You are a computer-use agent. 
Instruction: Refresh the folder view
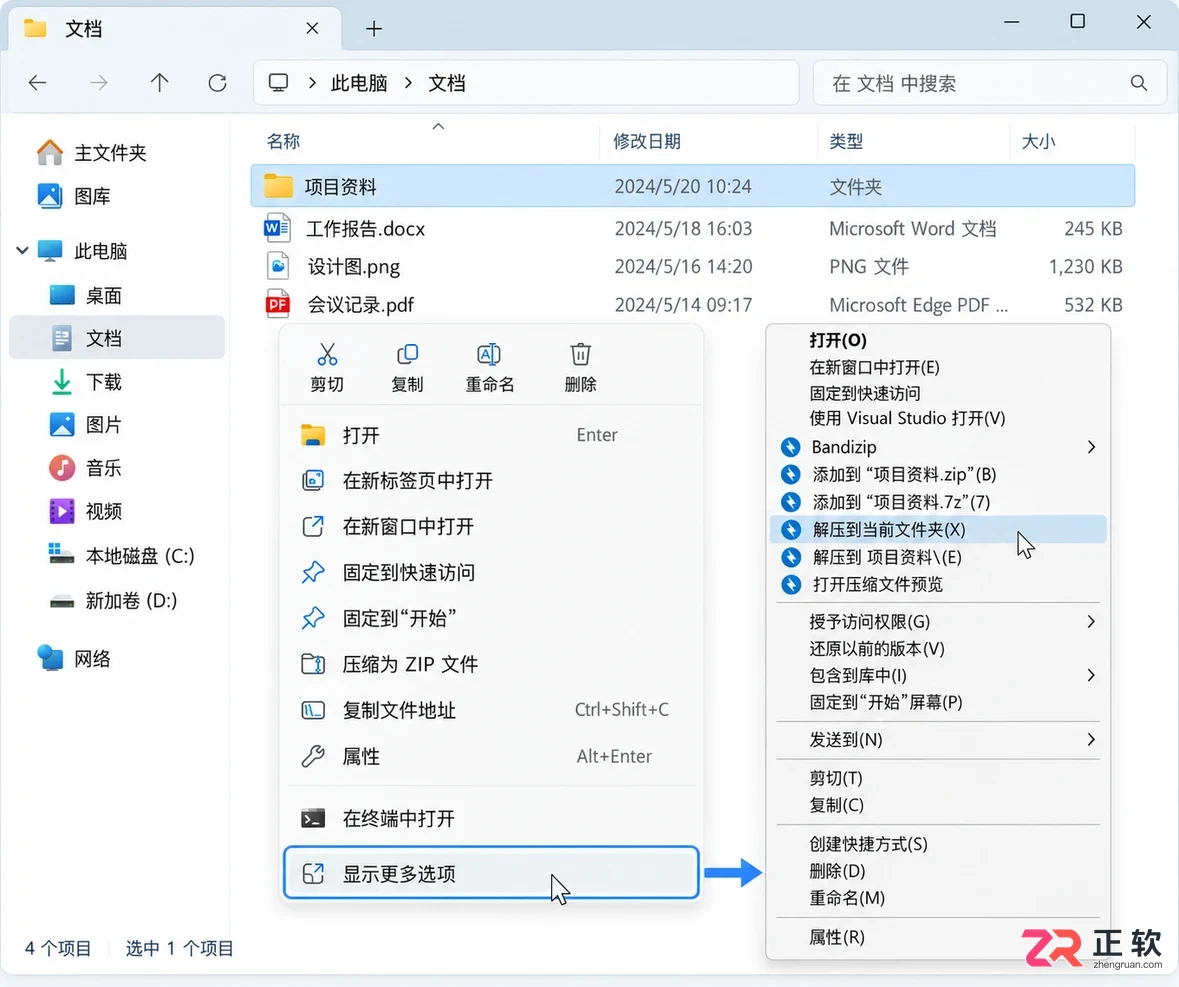217,83
